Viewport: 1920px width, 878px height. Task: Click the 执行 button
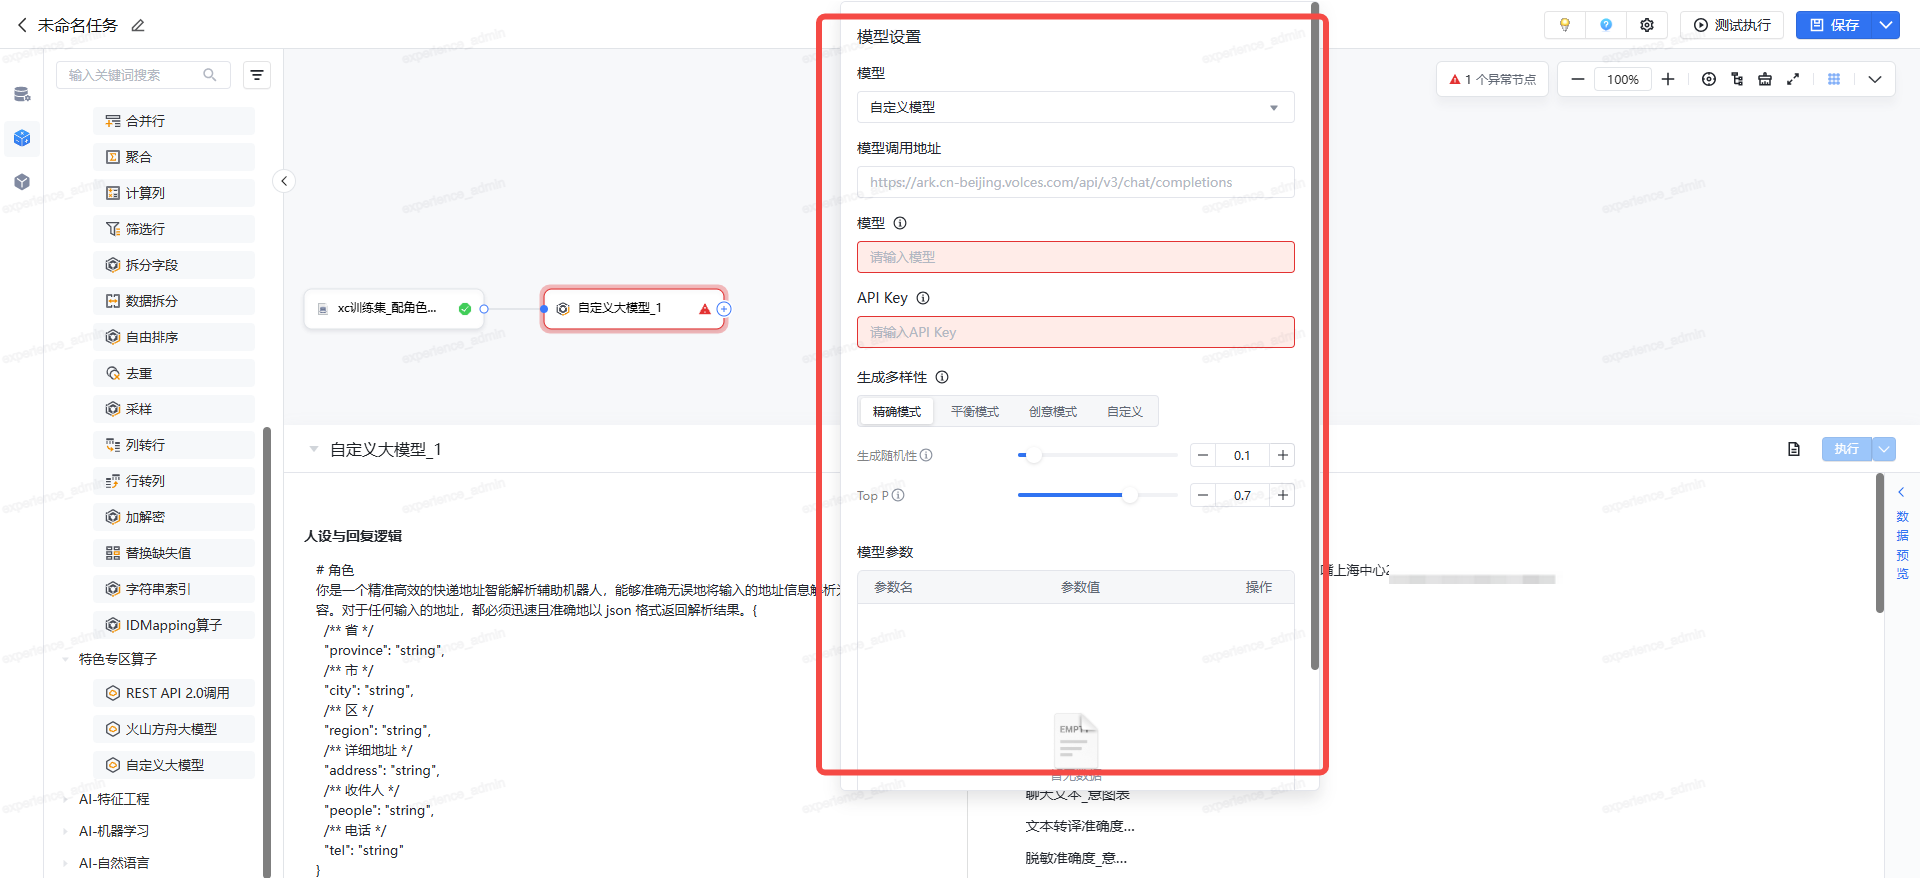click(x=1846, y=449)
